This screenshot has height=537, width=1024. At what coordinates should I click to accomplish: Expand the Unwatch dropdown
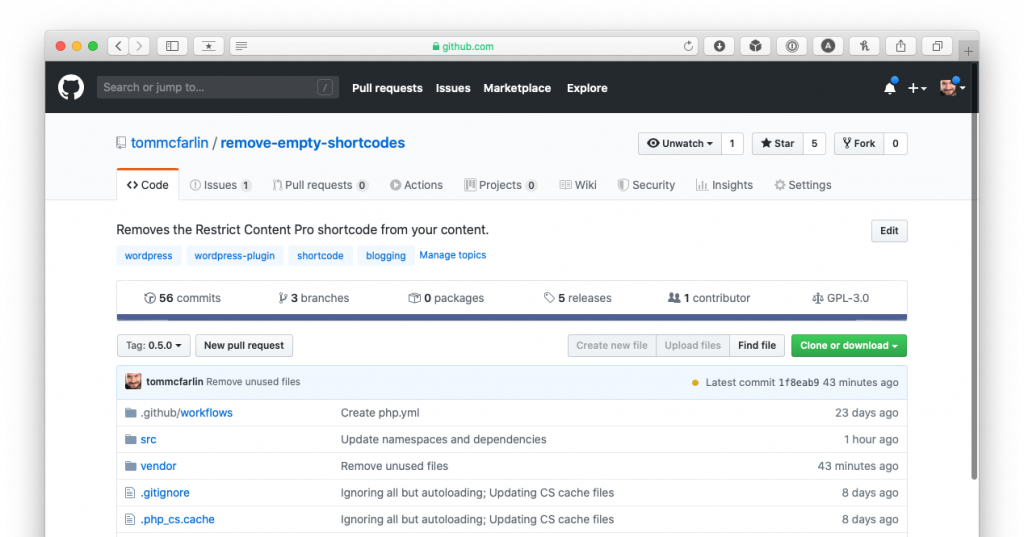(680, 144)
